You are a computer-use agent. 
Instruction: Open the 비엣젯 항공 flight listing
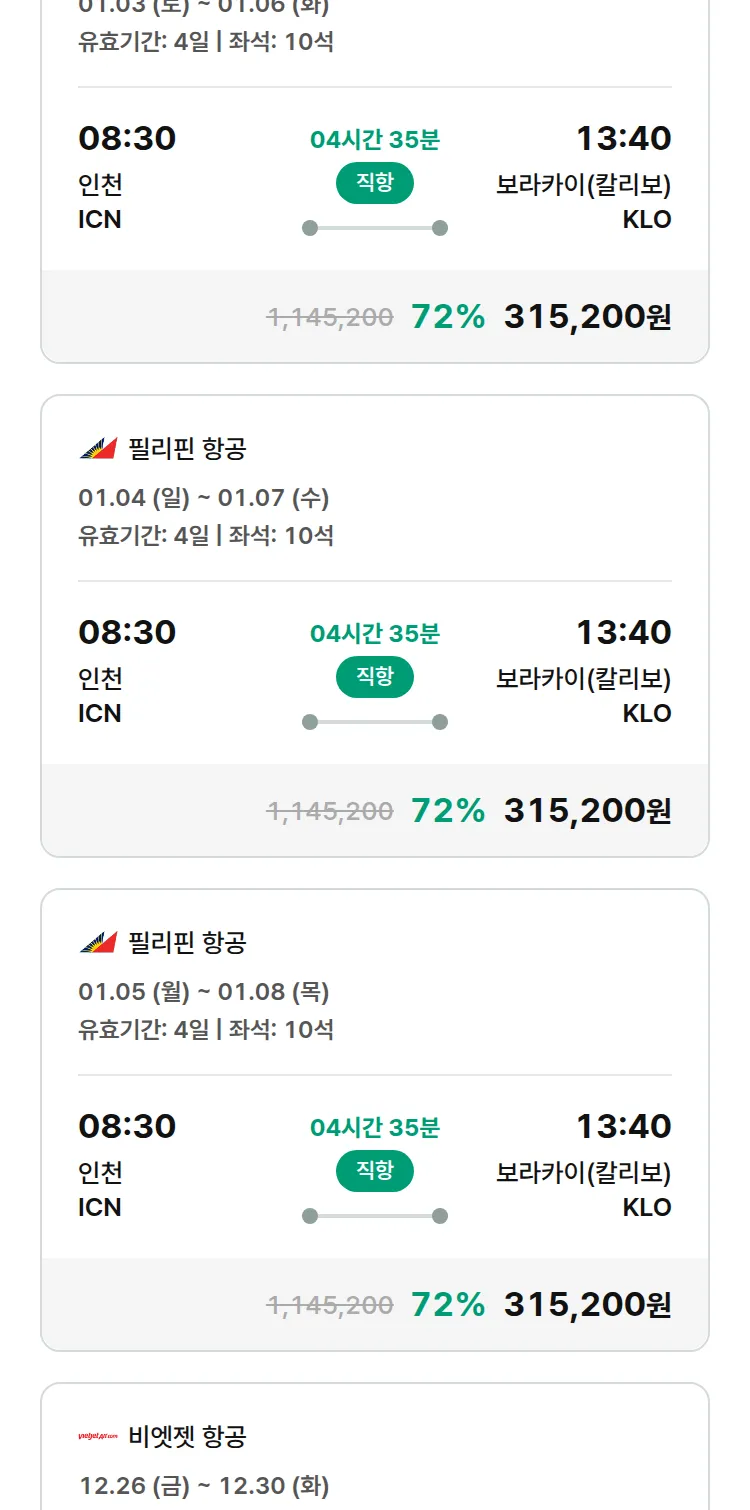click(187, 1437)
